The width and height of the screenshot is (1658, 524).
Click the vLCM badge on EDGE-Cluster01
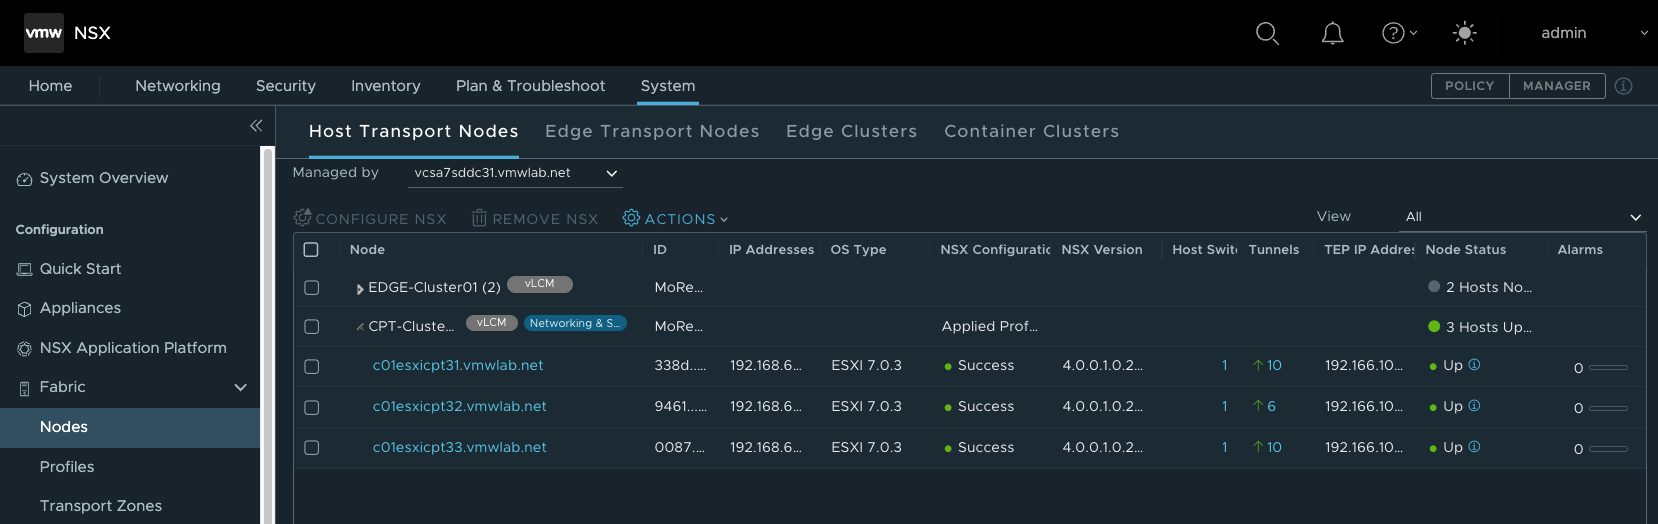(x=540, y=284)
